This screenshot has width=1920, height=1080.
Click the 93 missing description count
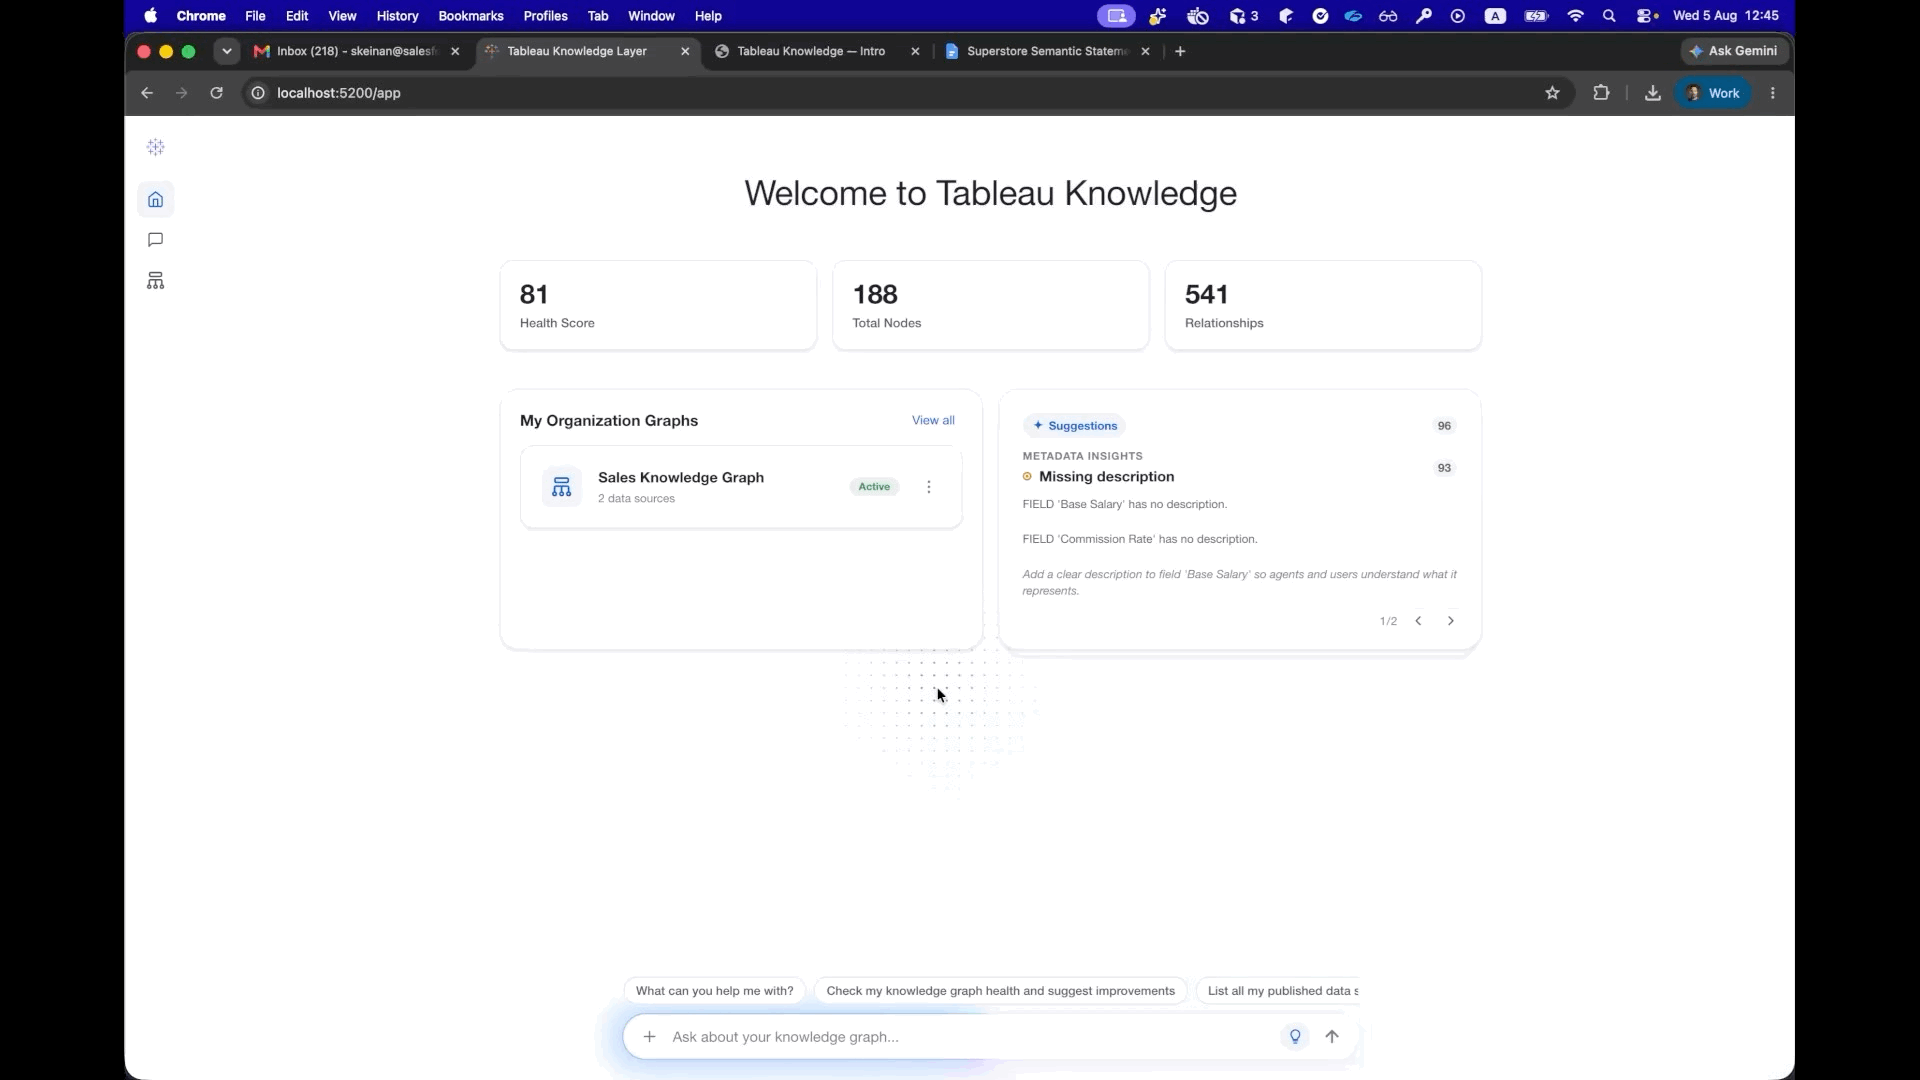1444,468
